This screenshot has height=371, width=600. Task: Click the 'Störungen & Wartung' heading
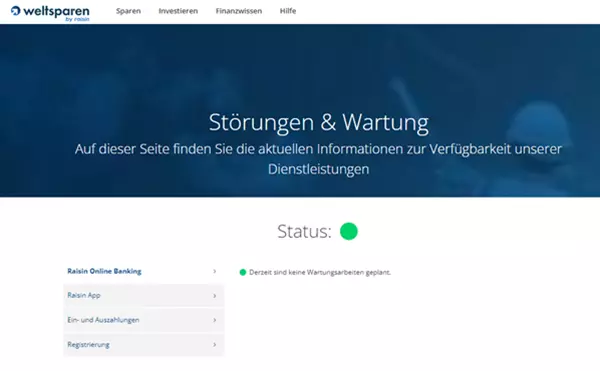(319, 123)
